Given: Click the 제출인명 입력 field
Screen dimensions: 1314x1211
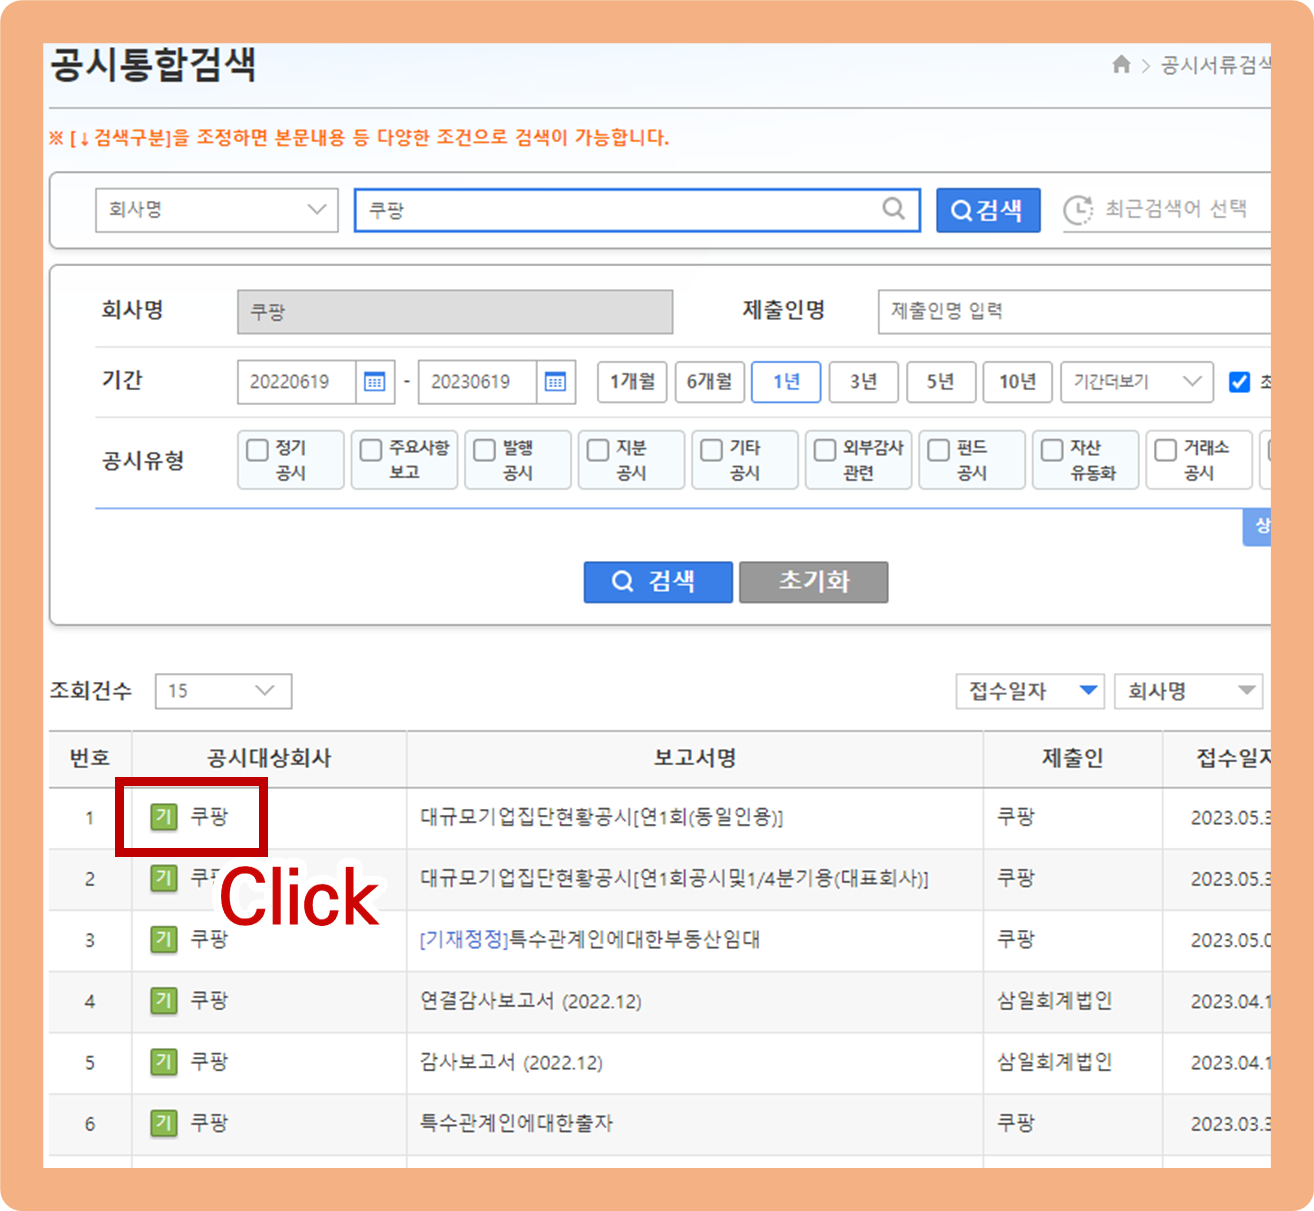Looking at the screenshot, I should (x=1075, y=311).
